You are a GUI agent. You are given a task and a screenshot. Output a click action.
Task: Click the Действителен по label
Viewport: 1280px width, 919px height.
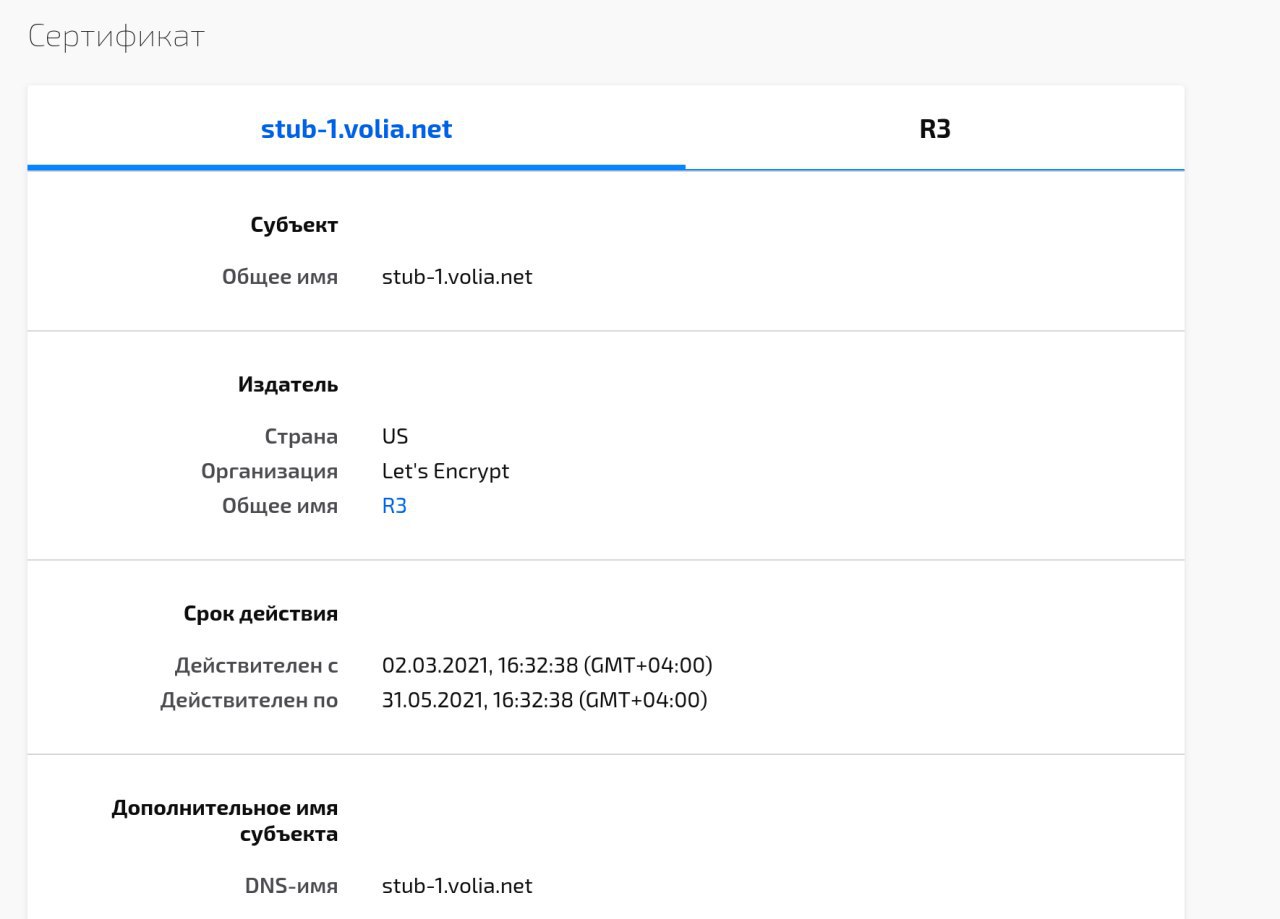[249, 700]
